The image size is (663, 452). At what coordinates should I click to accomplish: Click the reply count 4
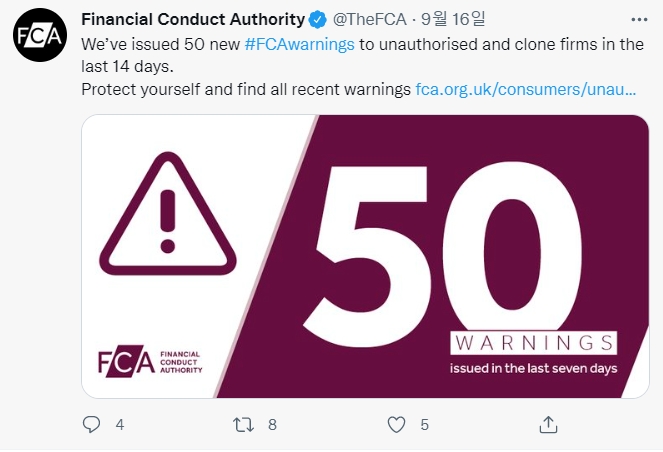[x=120, y=424]
